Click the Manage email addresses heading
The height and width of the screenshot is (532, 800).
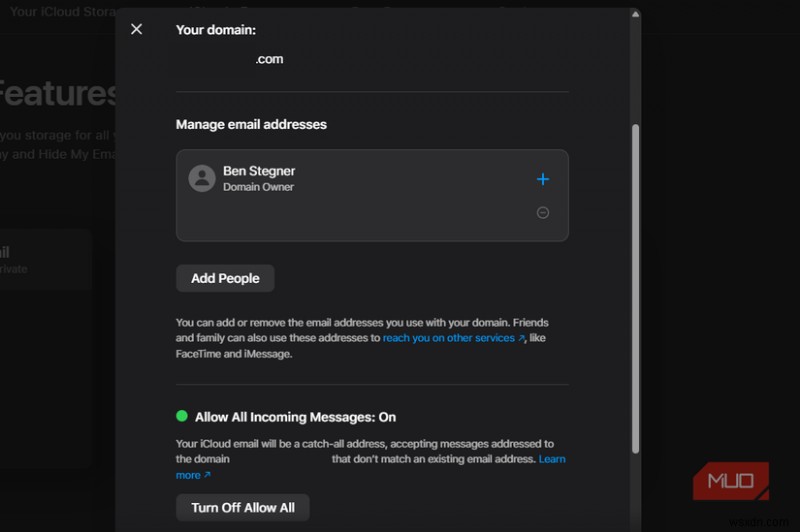point(251,124)
